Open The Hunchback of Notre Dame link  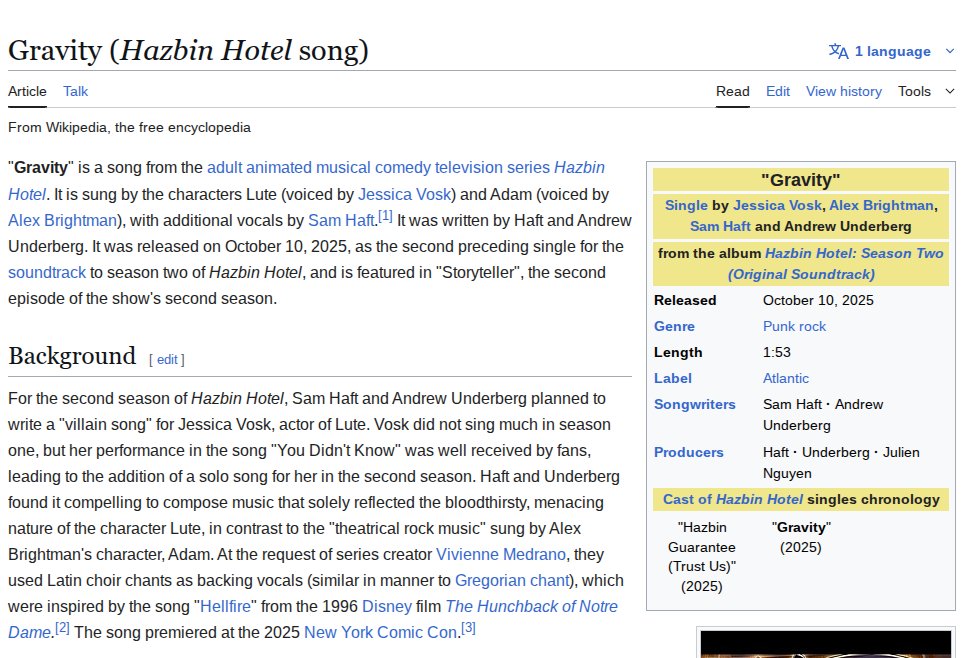(531, 606)
